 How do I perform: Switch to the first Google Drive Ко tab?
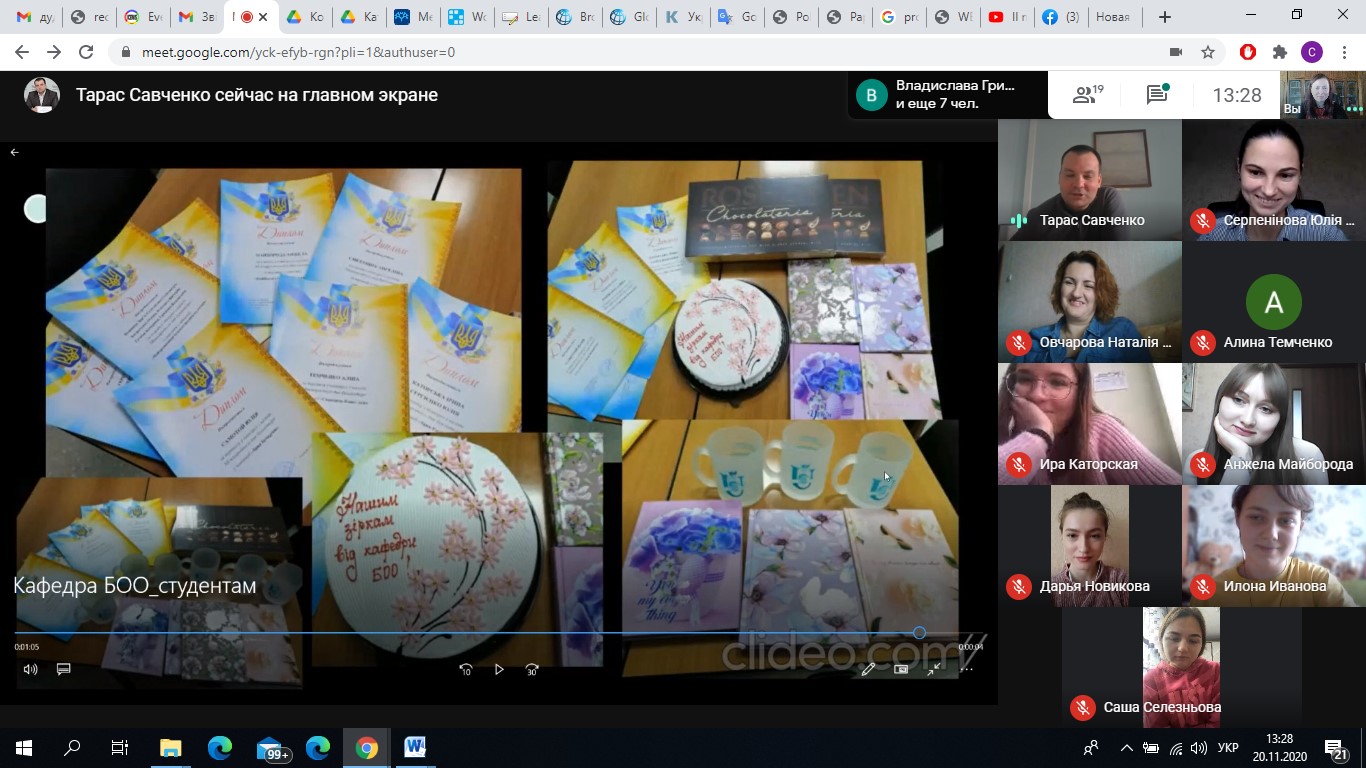tap(305, 17)
